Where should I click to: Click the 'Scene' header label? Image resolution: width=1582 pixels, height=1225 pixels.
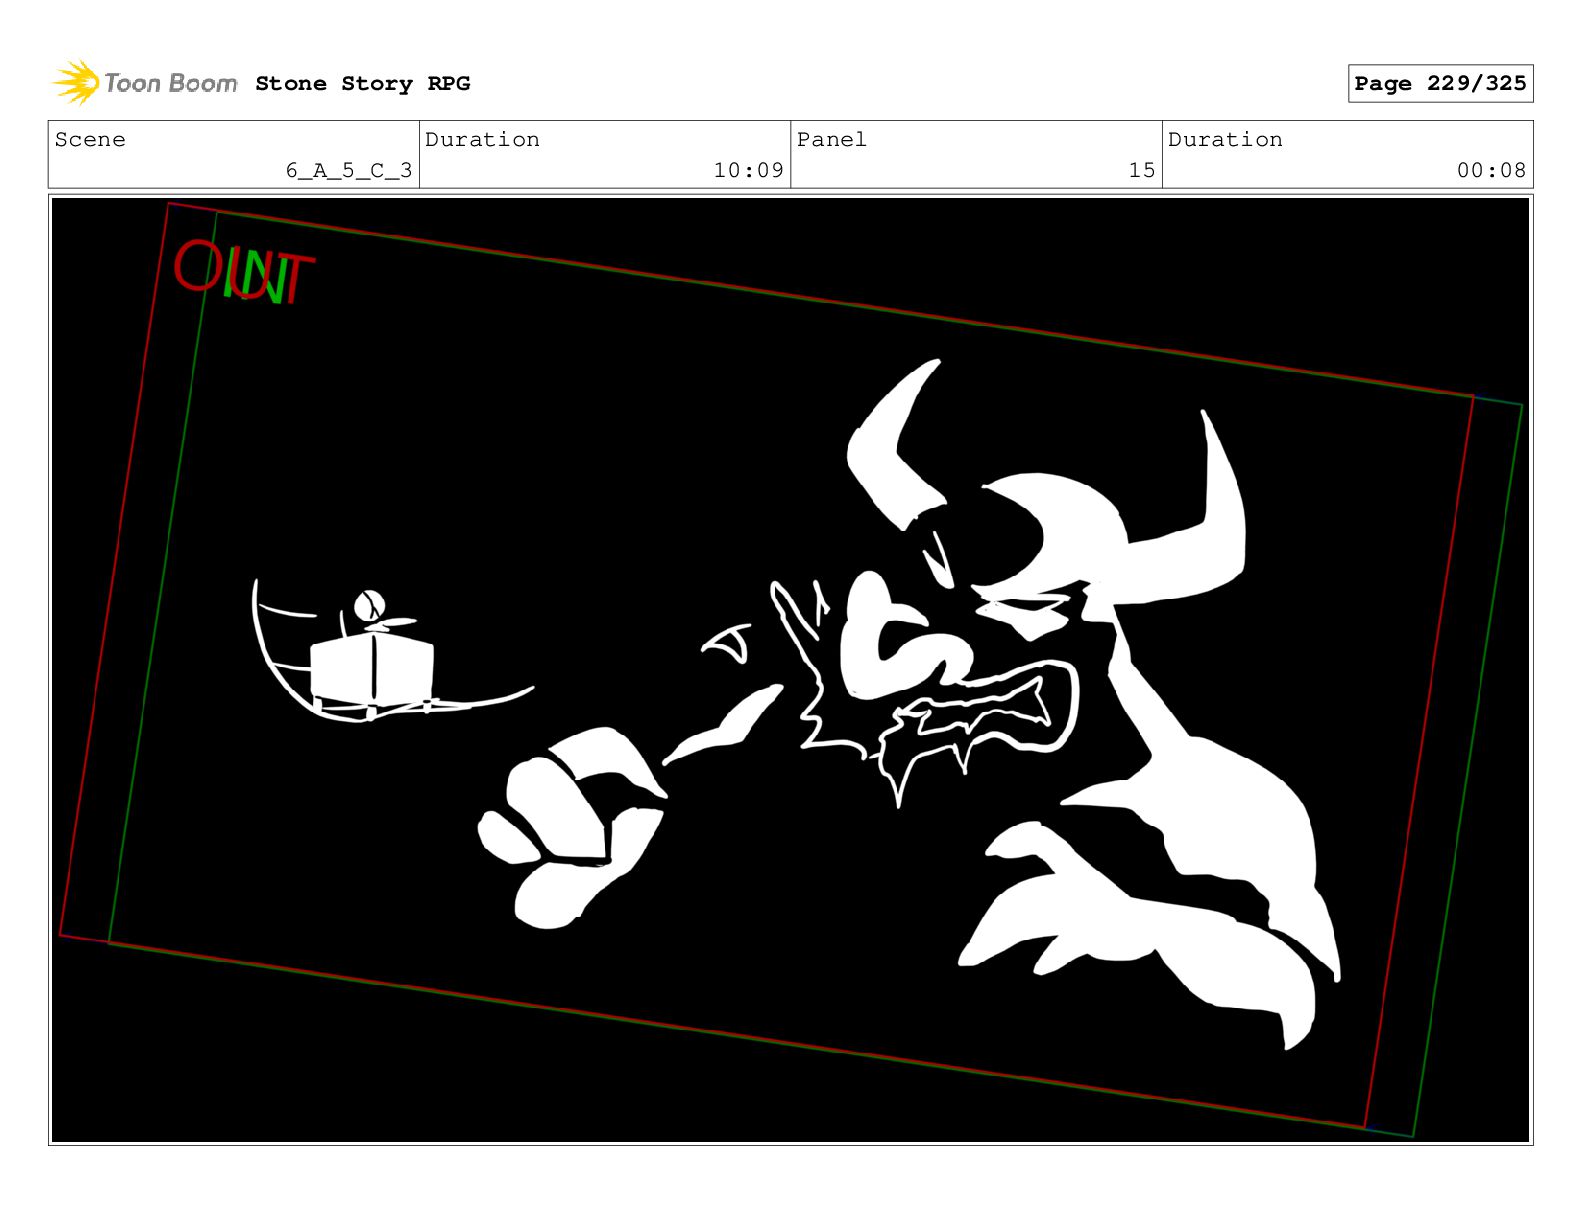pyautogui.click(x=90, y=139)
